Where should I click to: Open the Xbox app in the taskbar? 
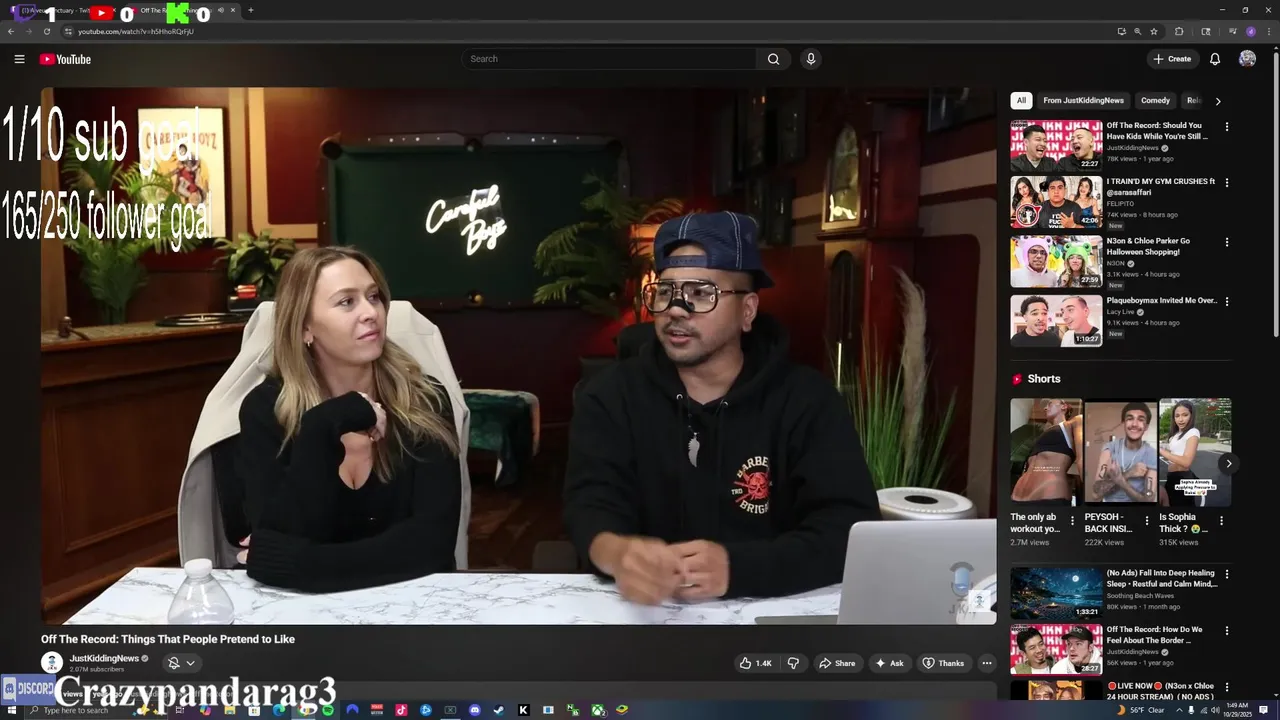(598, 710)
